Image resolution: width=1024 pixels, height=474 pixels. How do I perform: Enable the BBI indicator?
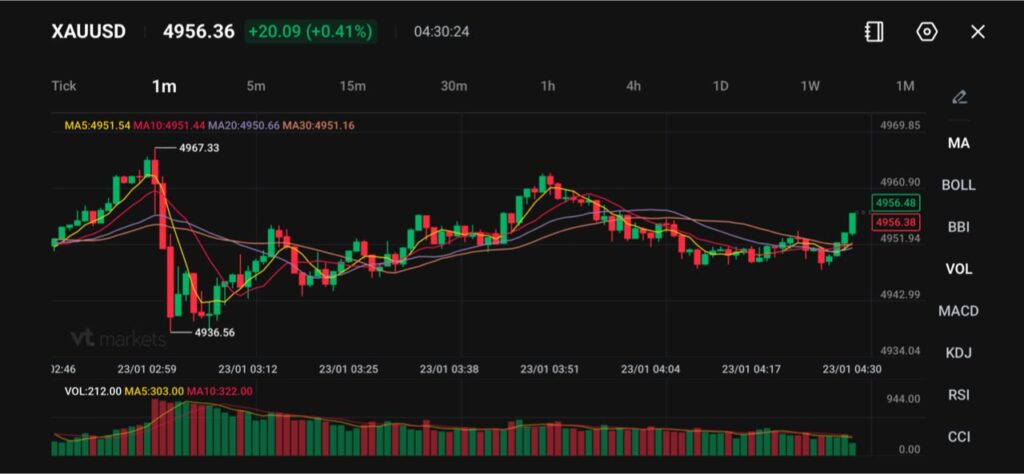[x=958, y=227]
